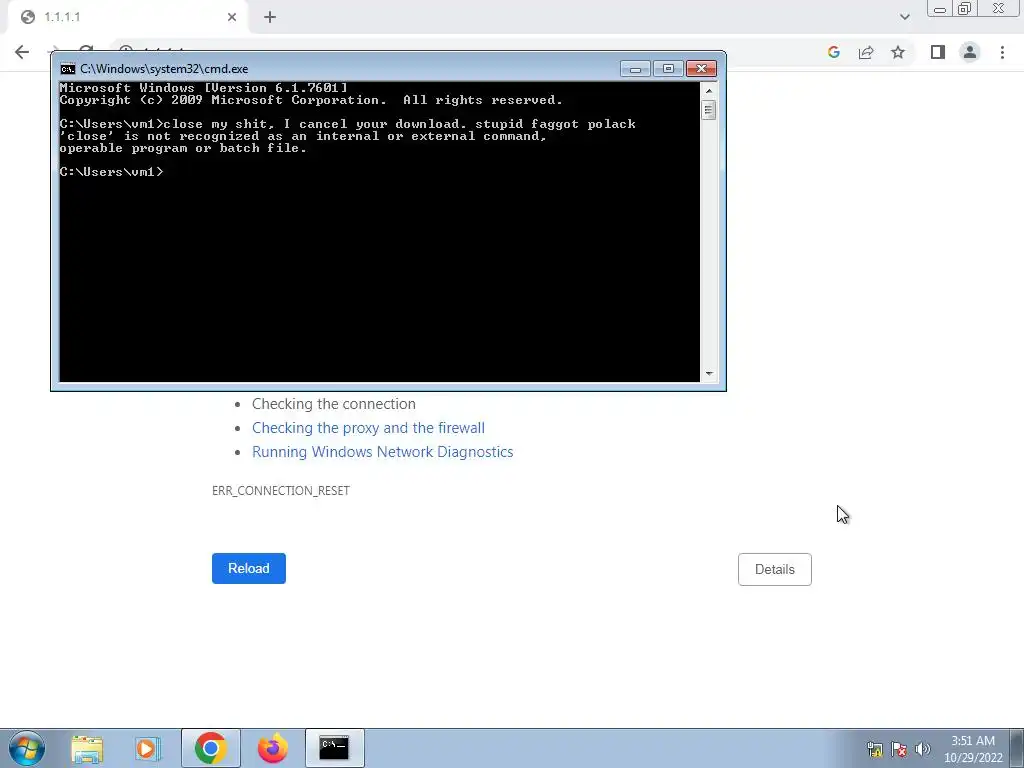Switch to cmd via taskbar icon
1024x768 pixels.
(x=334, y=748)
